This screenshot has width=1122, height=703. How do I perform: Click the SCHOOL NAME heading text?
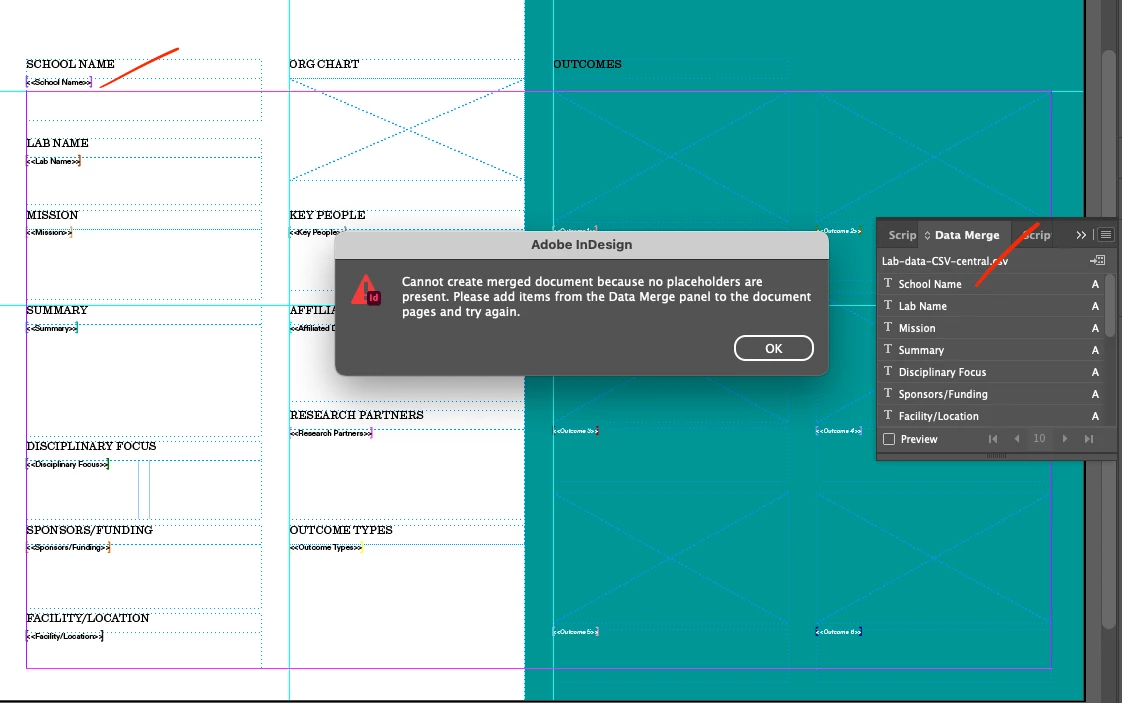click(70, 64)
